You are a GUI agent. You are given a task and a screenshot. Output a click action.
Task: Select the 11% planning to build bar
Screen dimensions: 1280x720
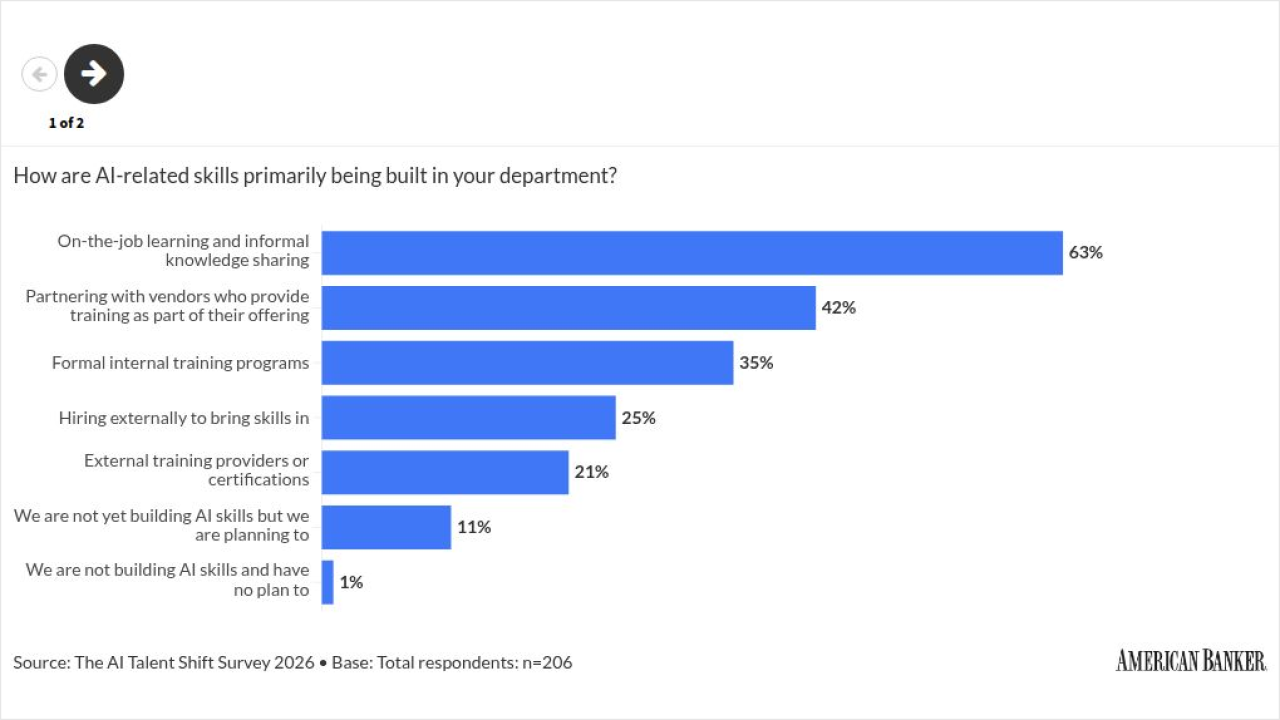[386, 527]
